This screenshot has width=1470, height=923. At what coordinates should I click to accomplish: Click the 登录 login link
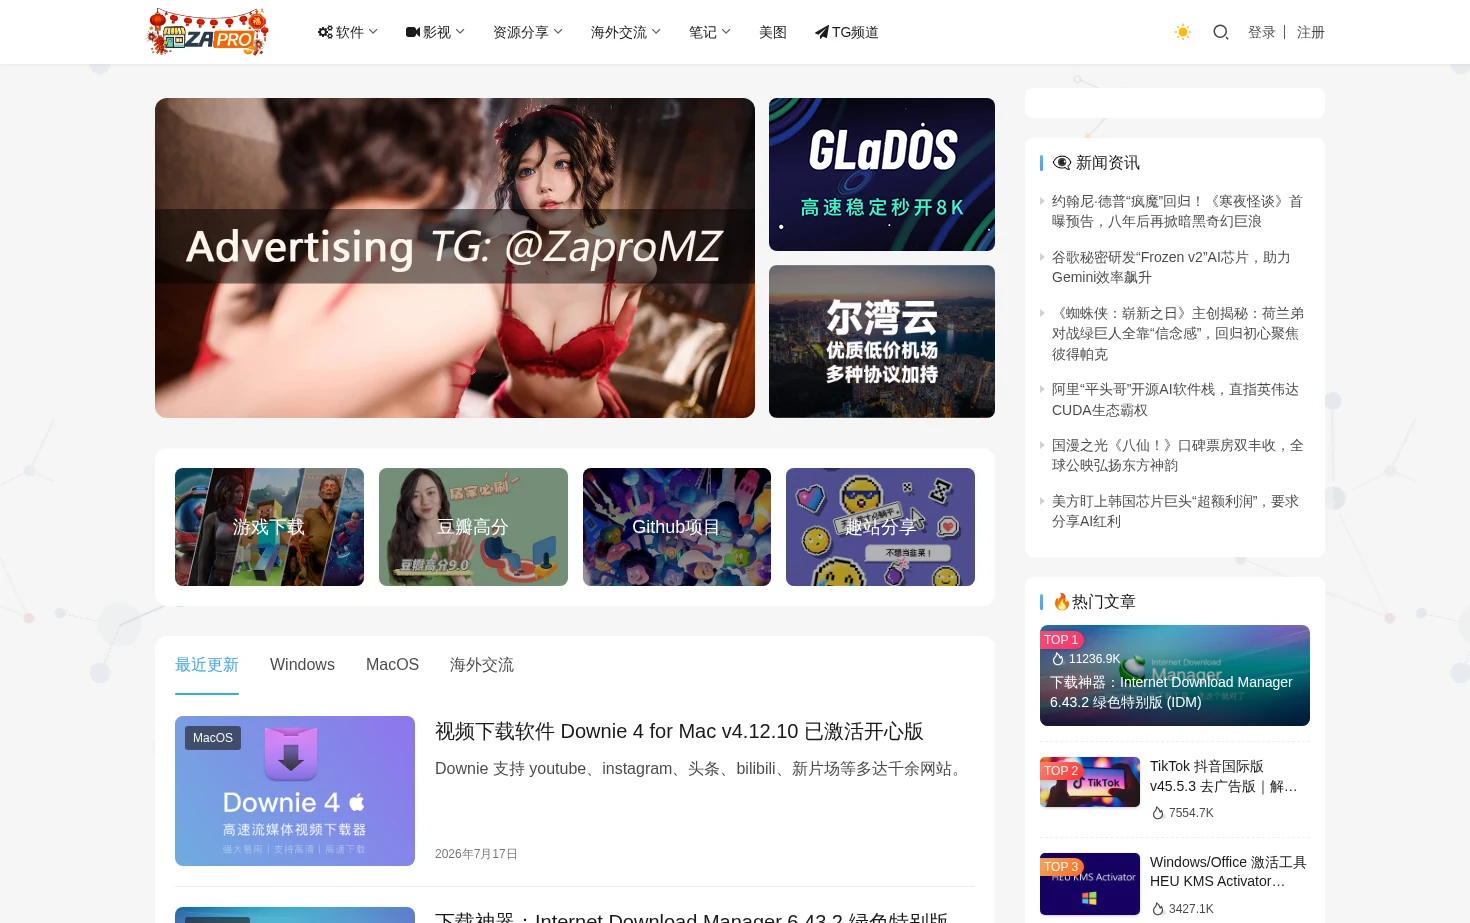(1262, 32)
